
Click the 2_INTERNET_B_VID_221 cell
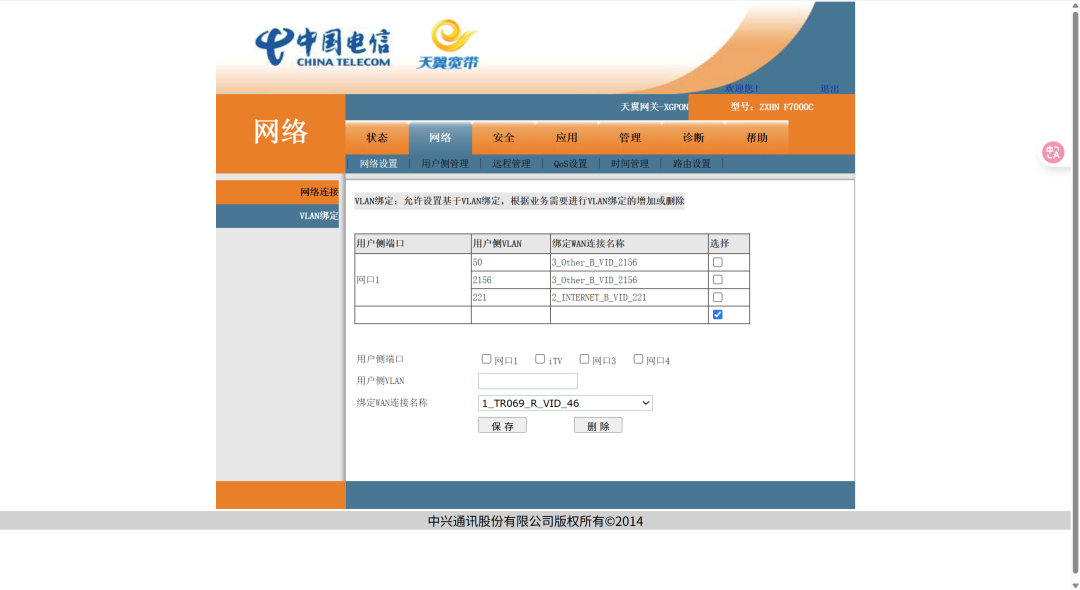coord(629,297)
